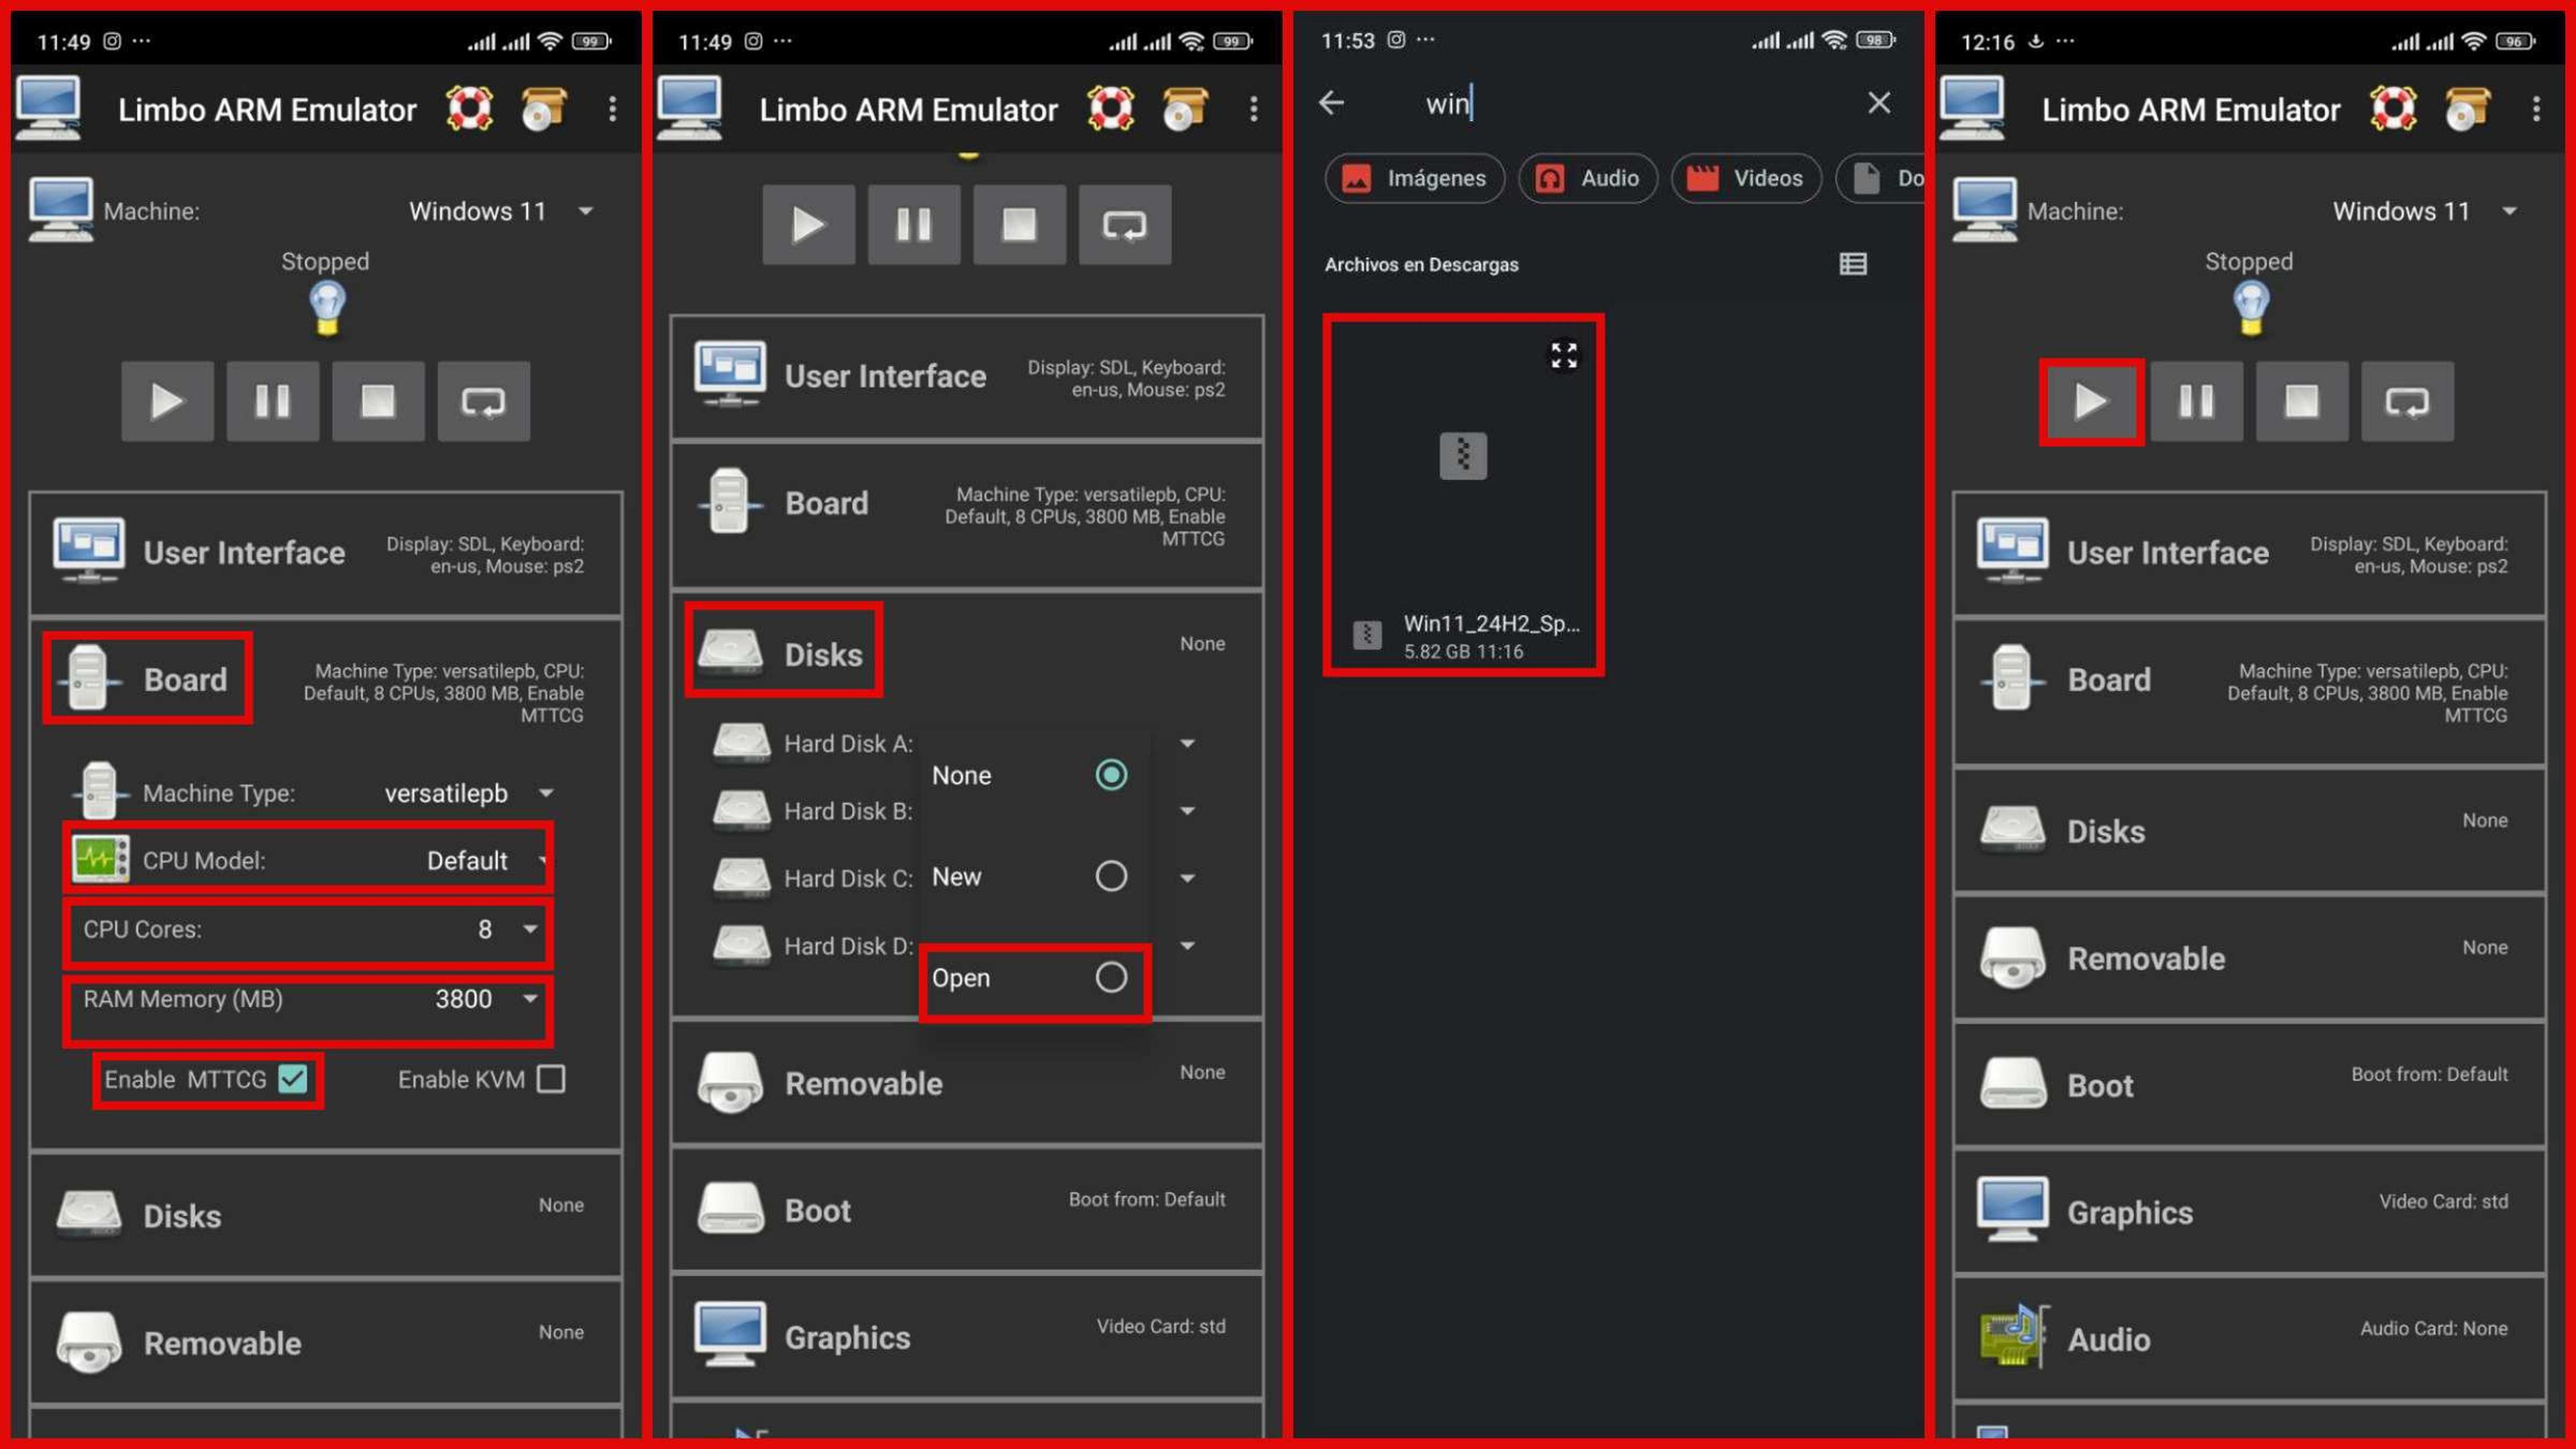Tap the lifebuoy icon on the Disks-expanded screen
Screen dimensions: 2576x1449
point(1111,108)
